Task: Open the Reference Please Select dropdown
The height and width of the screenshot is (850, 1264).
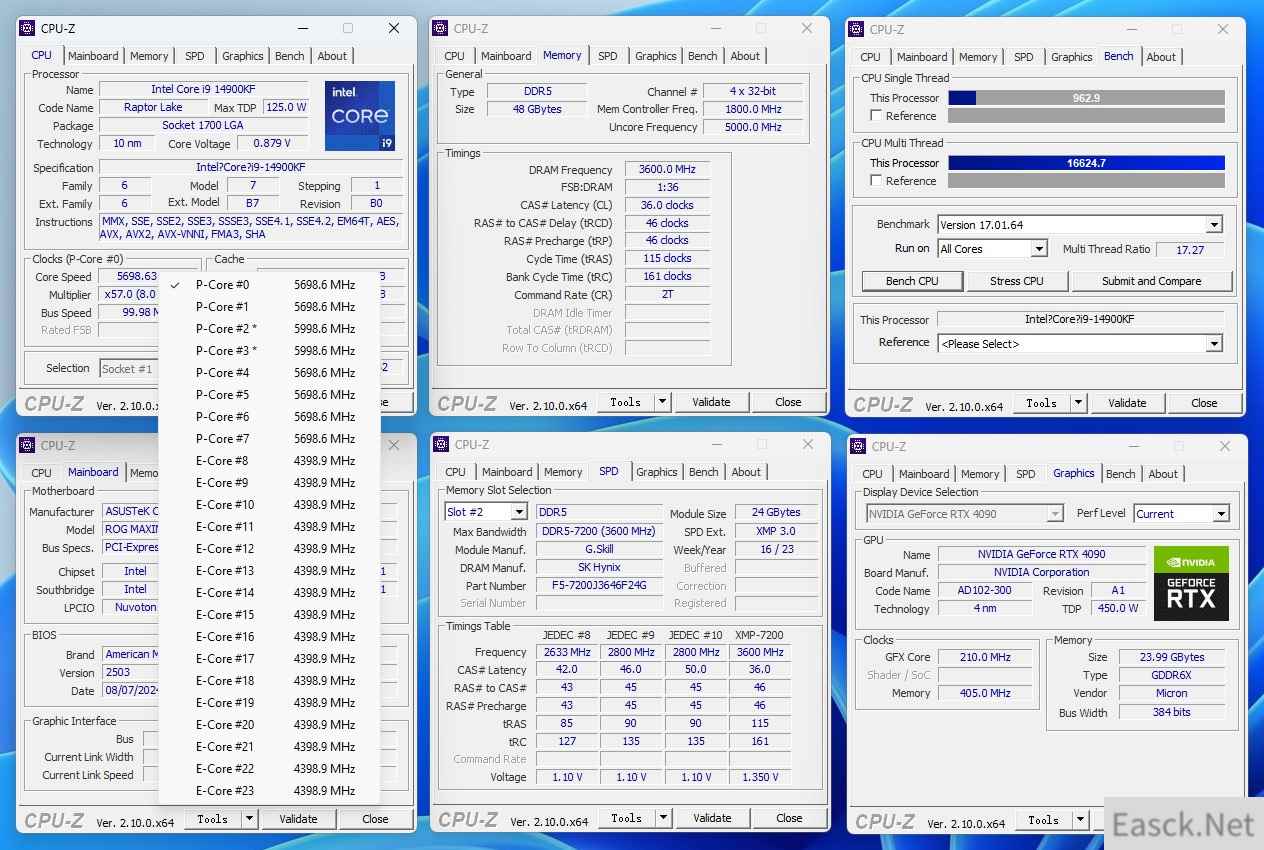Action: tap(1214, 344)
